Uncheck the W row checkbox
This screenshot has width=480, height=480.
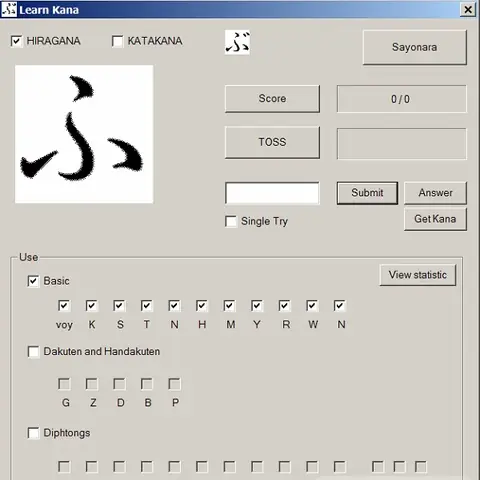click(312, 306)
